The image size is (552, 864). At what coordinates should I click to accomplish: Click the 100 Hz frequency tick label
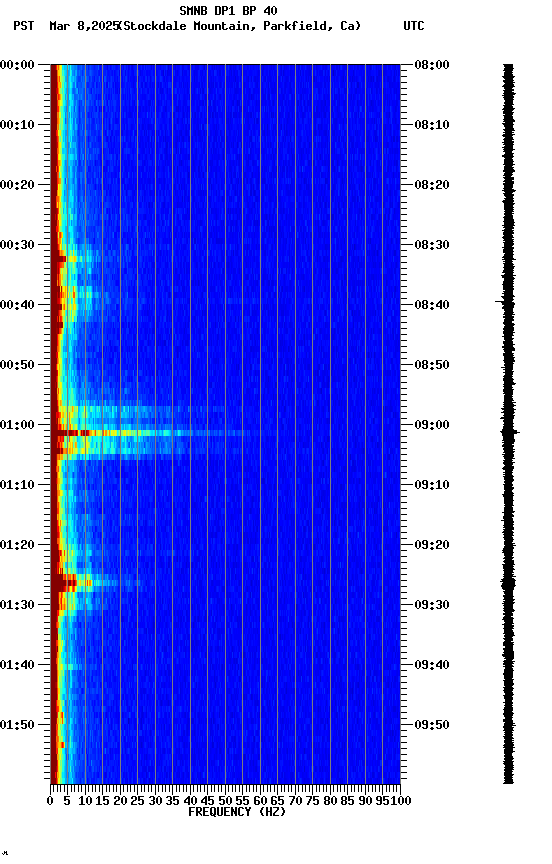(x=401, y=801)
